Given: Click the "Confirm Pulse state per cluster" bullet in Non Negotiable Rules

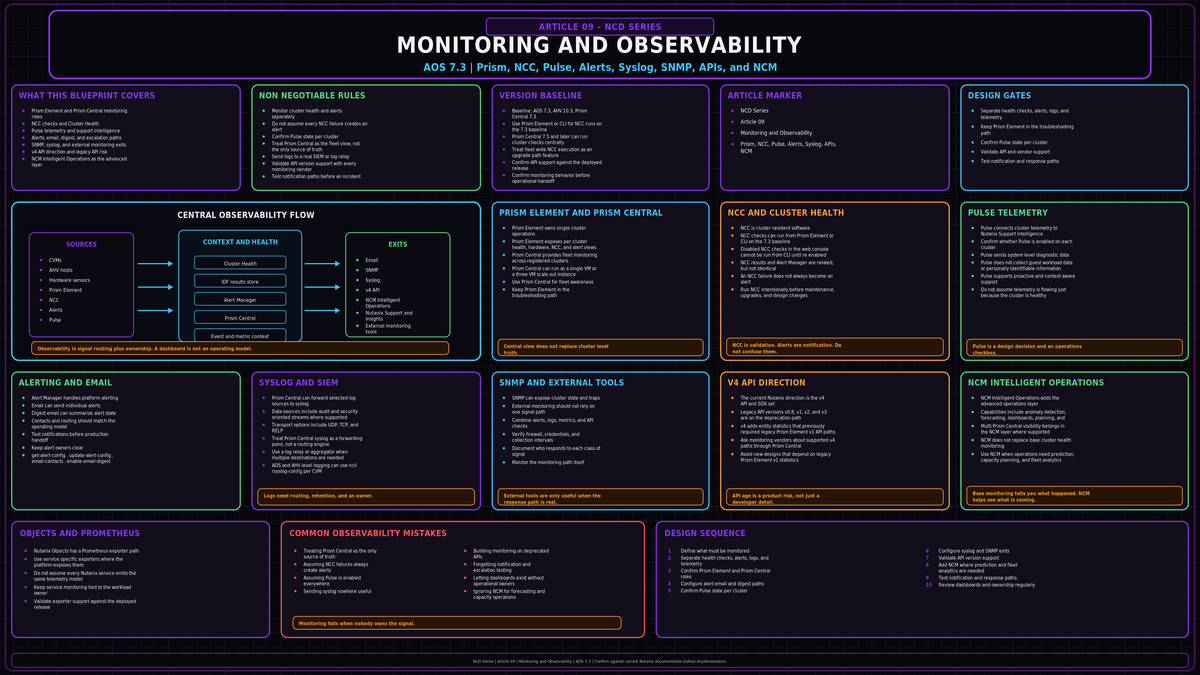Looking at the screenshot, I should click(305, 136).
